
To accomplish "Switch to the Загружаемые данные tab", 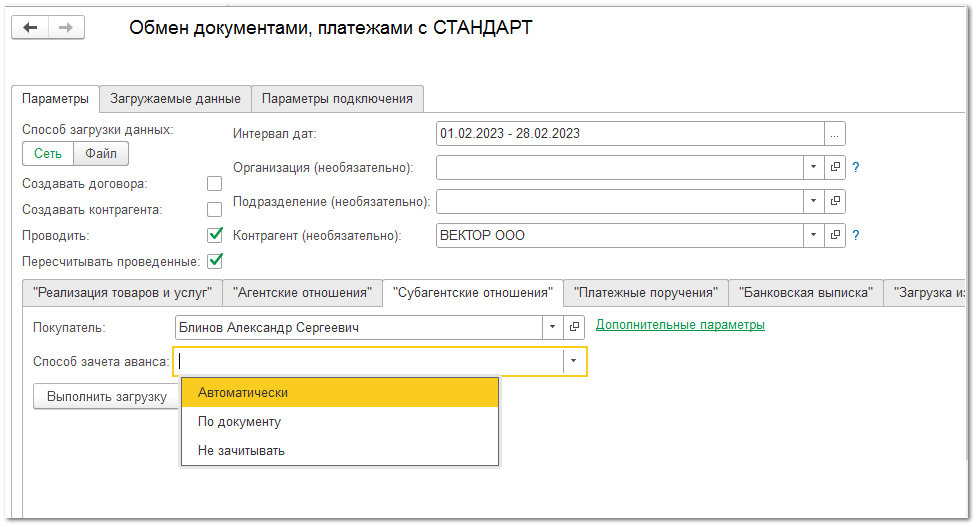I will (x=175, y=99).
